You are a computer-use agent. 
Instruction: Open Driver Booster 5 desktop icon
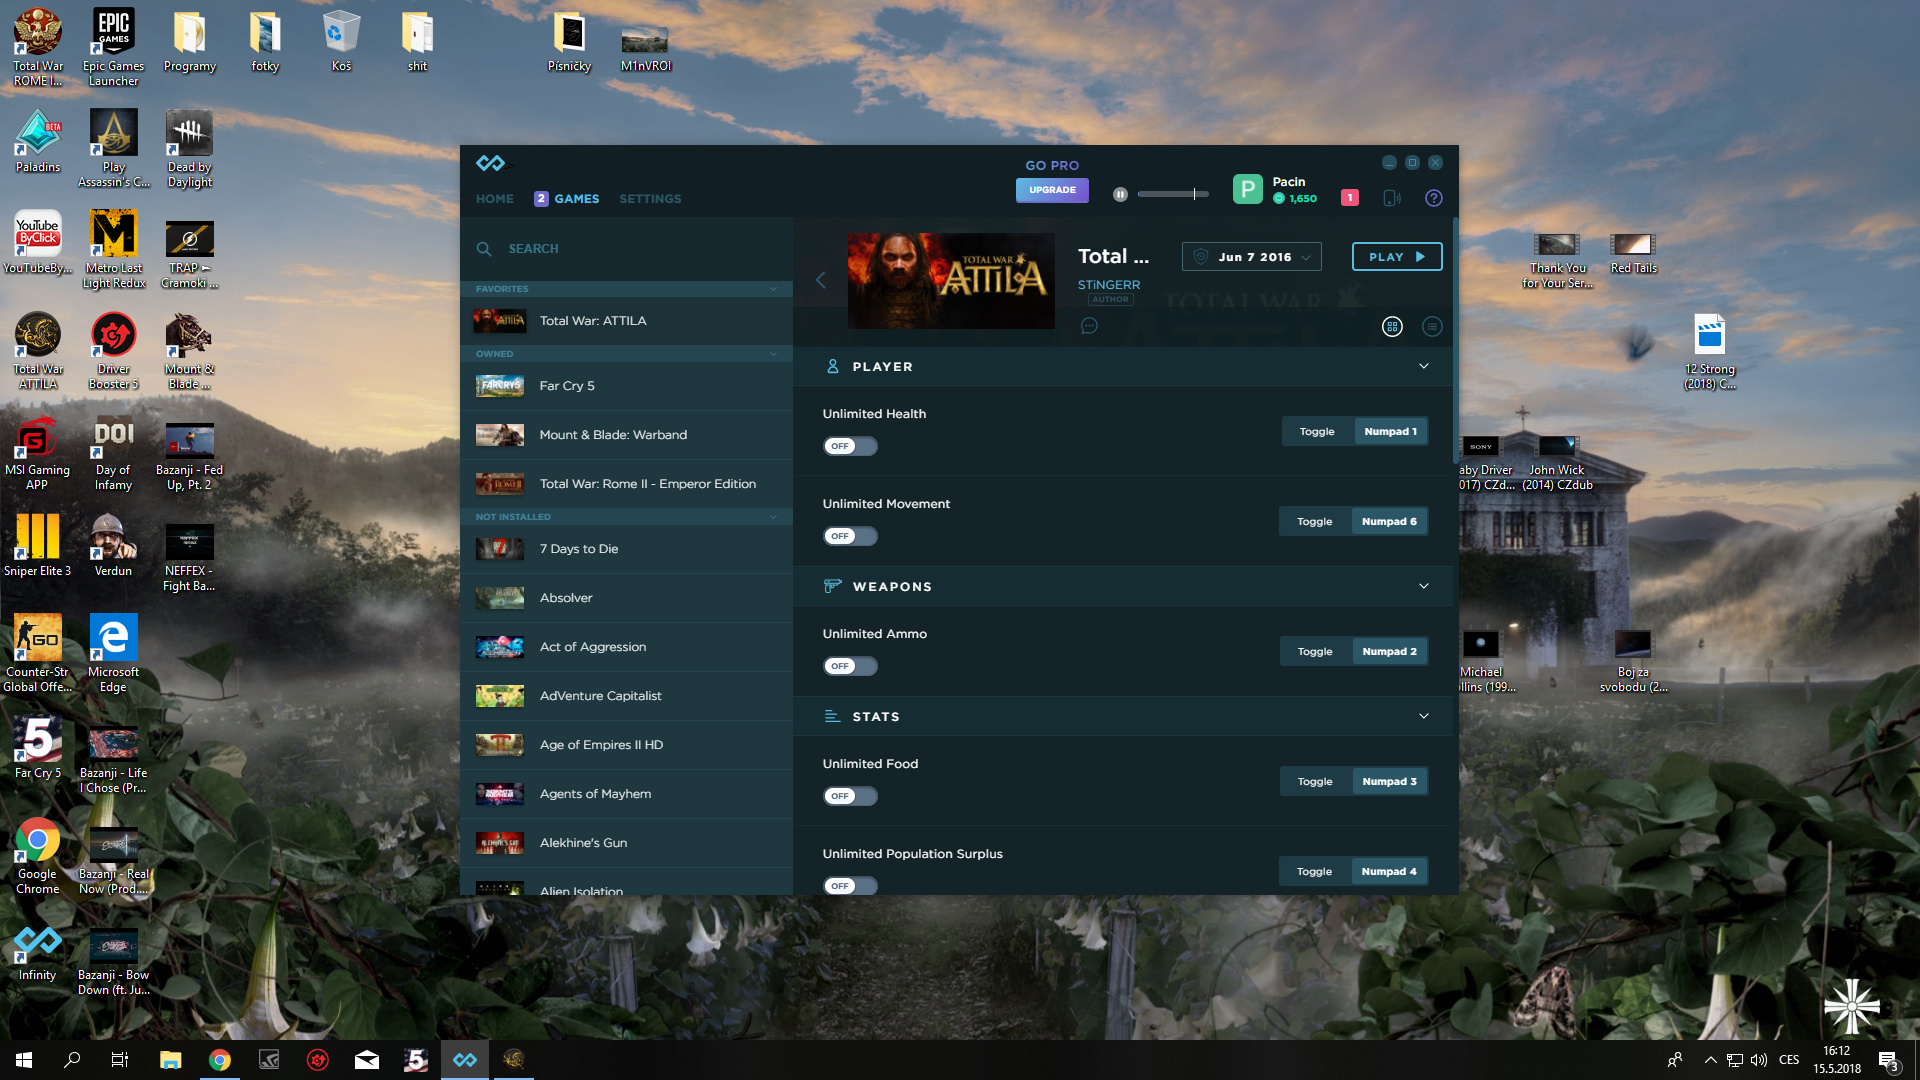coord(114,351)
